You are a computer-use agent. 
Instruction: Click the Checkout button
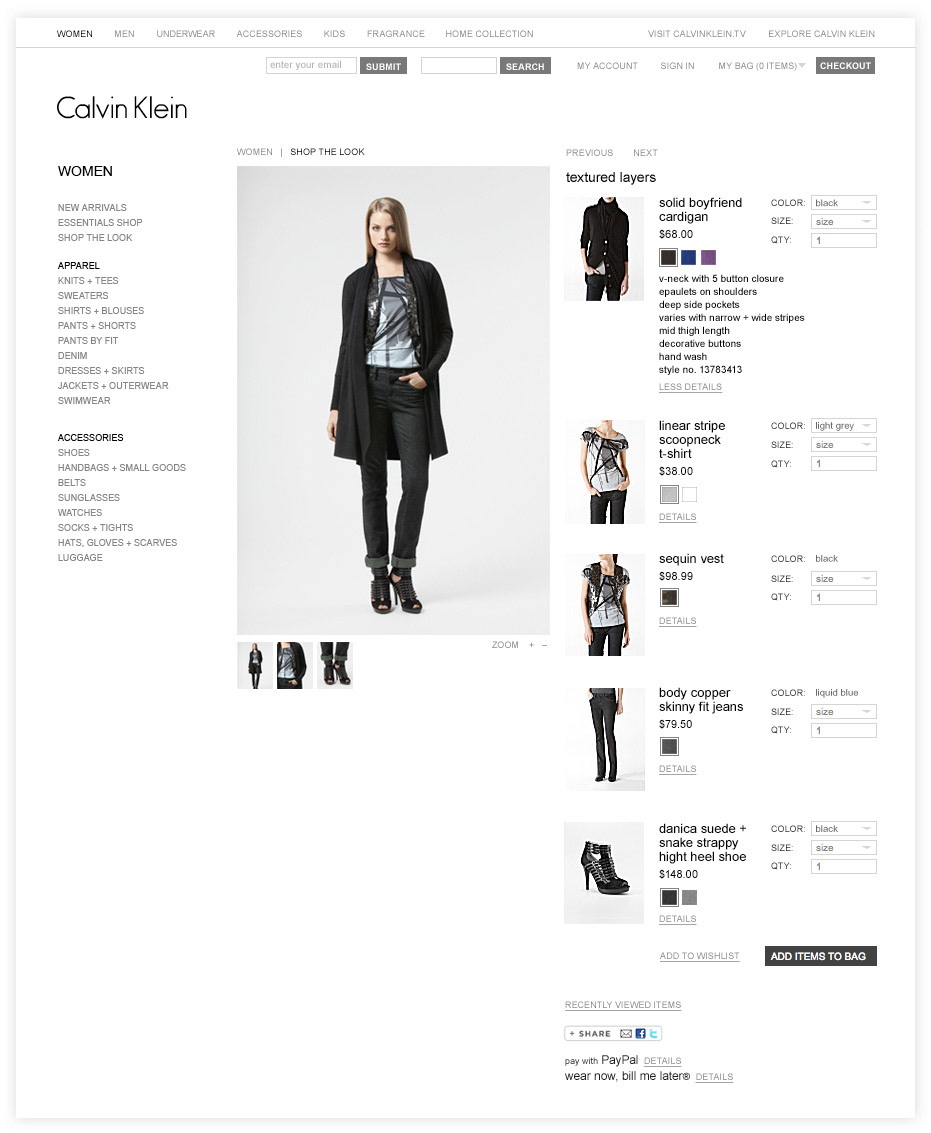click(x=845, y=66)
